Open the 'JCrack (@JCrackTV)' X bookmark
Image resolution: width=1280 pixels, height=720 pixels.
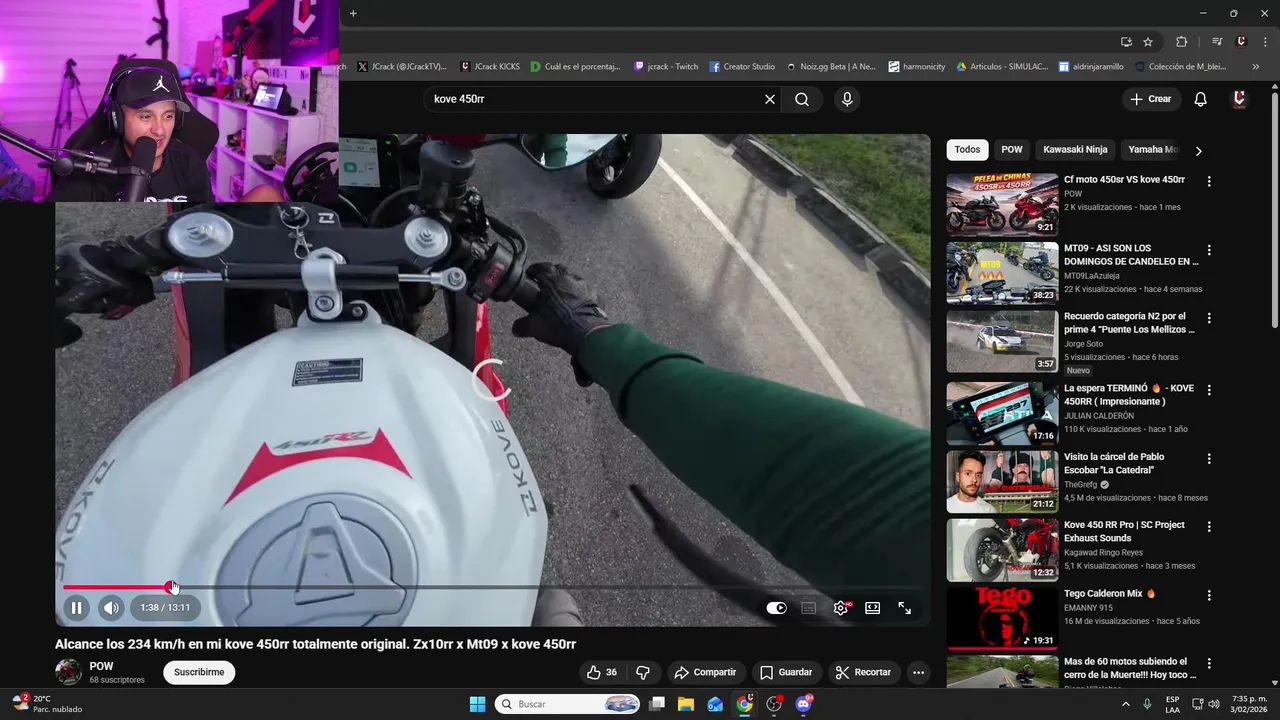click(x=402, y=67)
